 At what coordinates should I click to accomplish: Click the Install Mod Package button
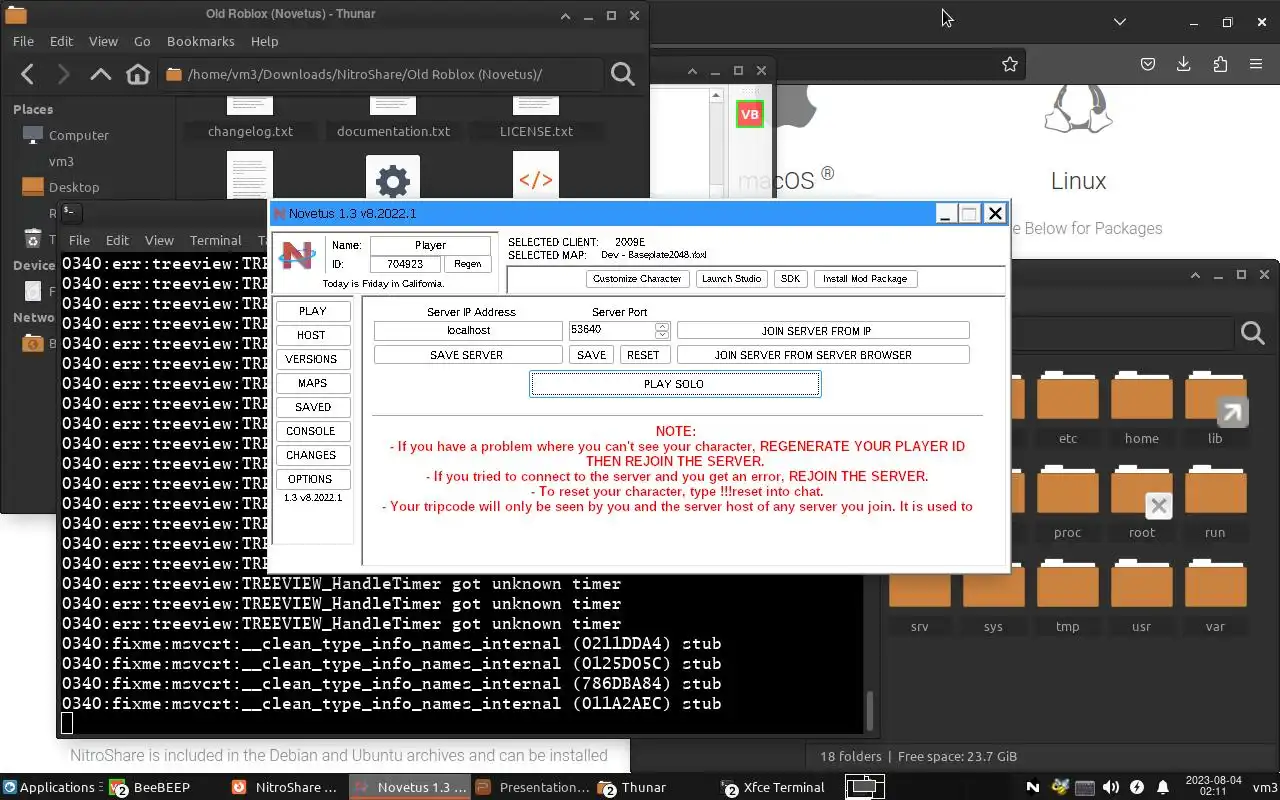tap(865, 279)
